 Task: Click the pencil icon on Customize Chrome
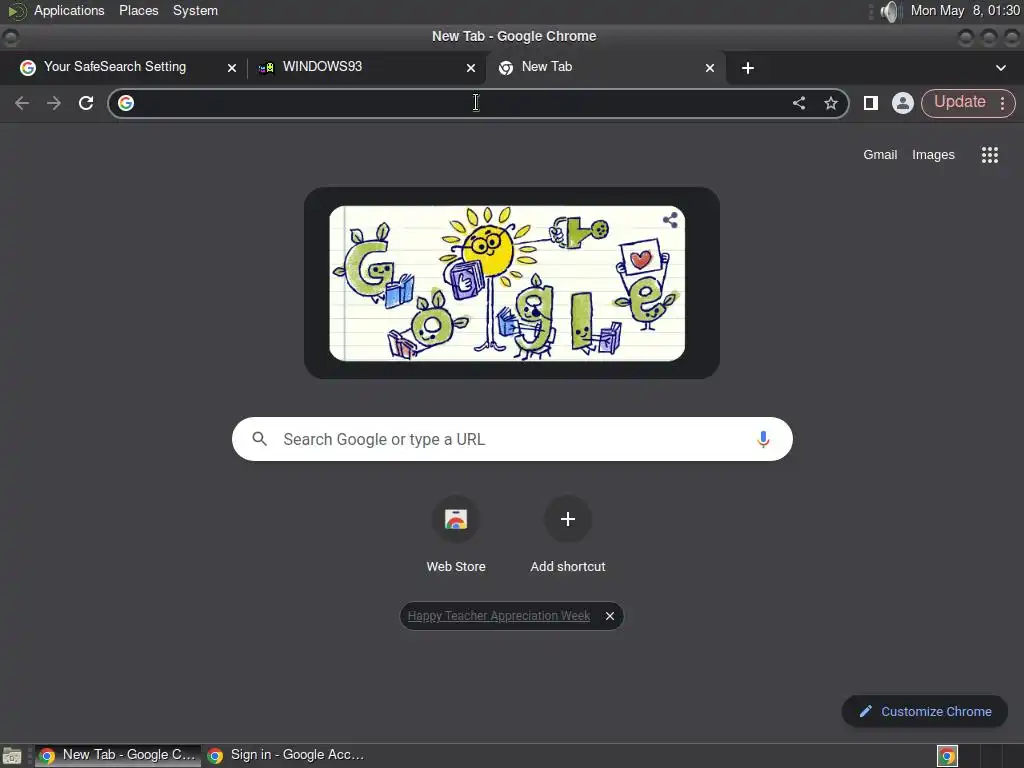tap(865, 711)
